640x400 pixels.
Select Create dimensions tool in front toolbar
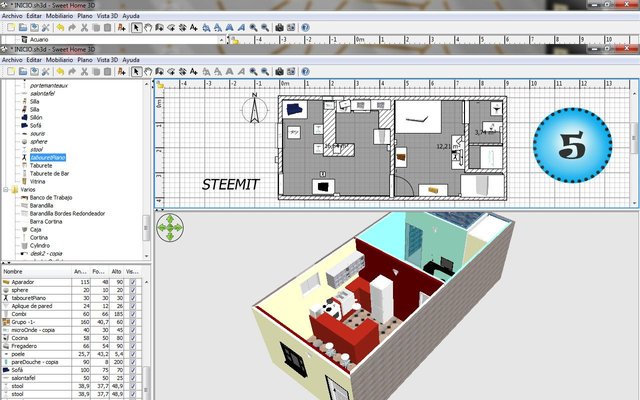click(182, 71)
